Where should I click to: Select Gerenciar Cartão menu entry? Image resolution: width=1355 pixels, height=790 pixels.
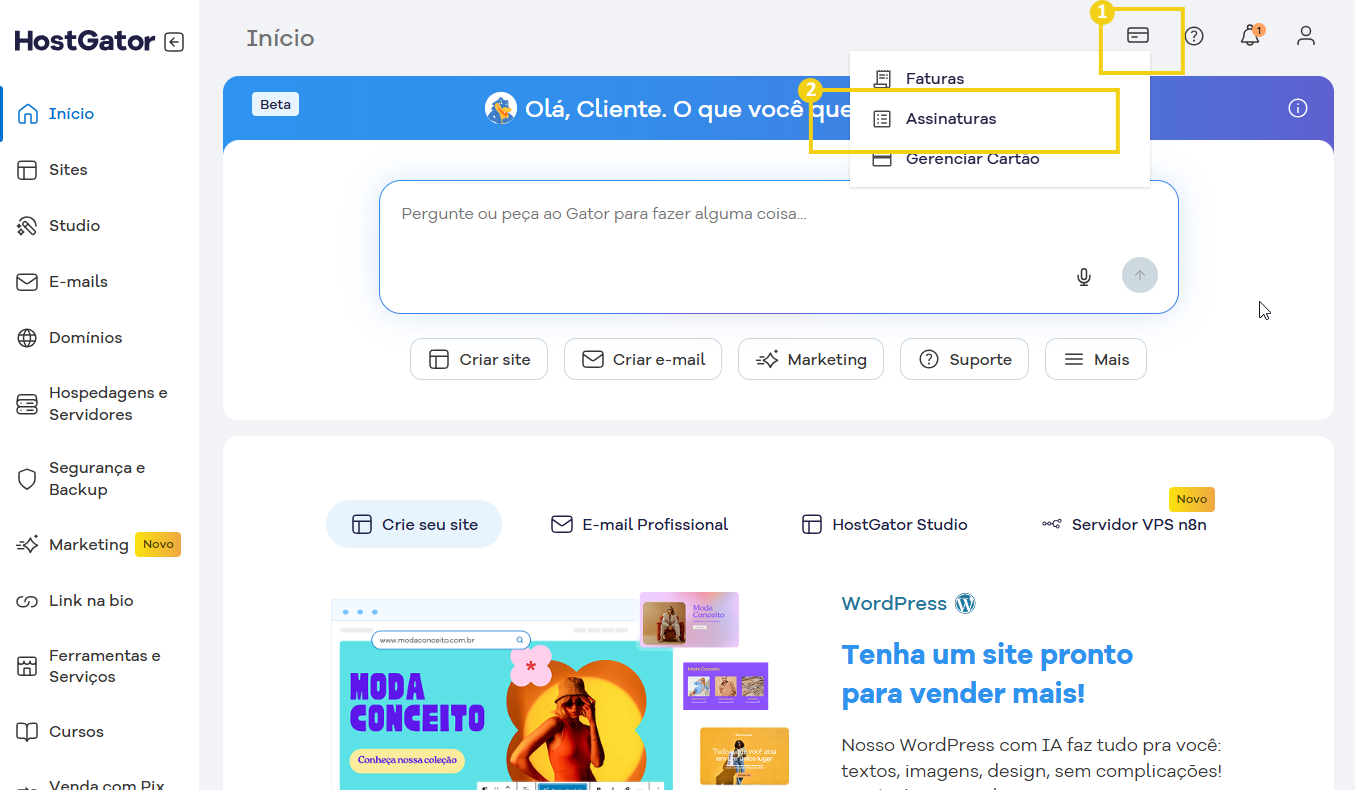[971, 160]
